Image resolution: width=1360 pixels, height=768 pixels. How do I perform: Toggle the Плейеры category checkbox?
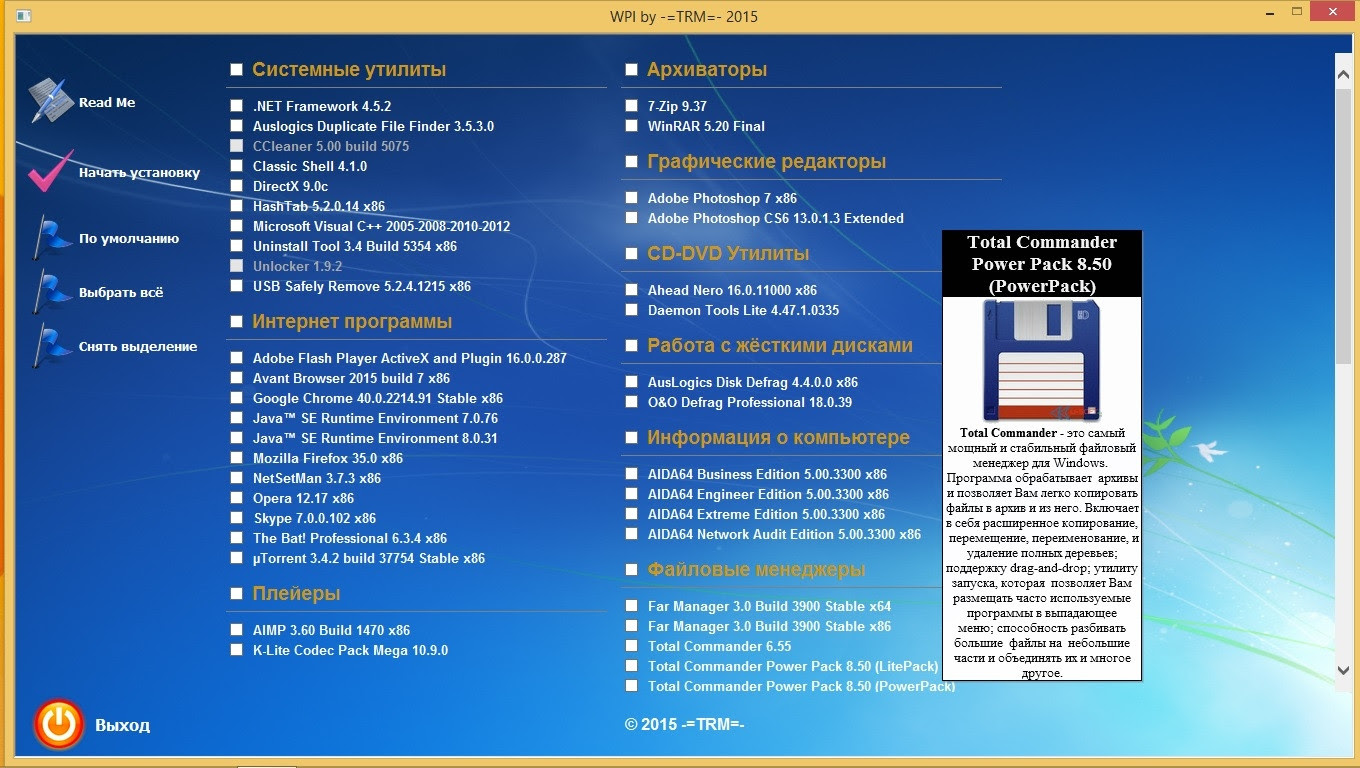click(x=236, y=594)
